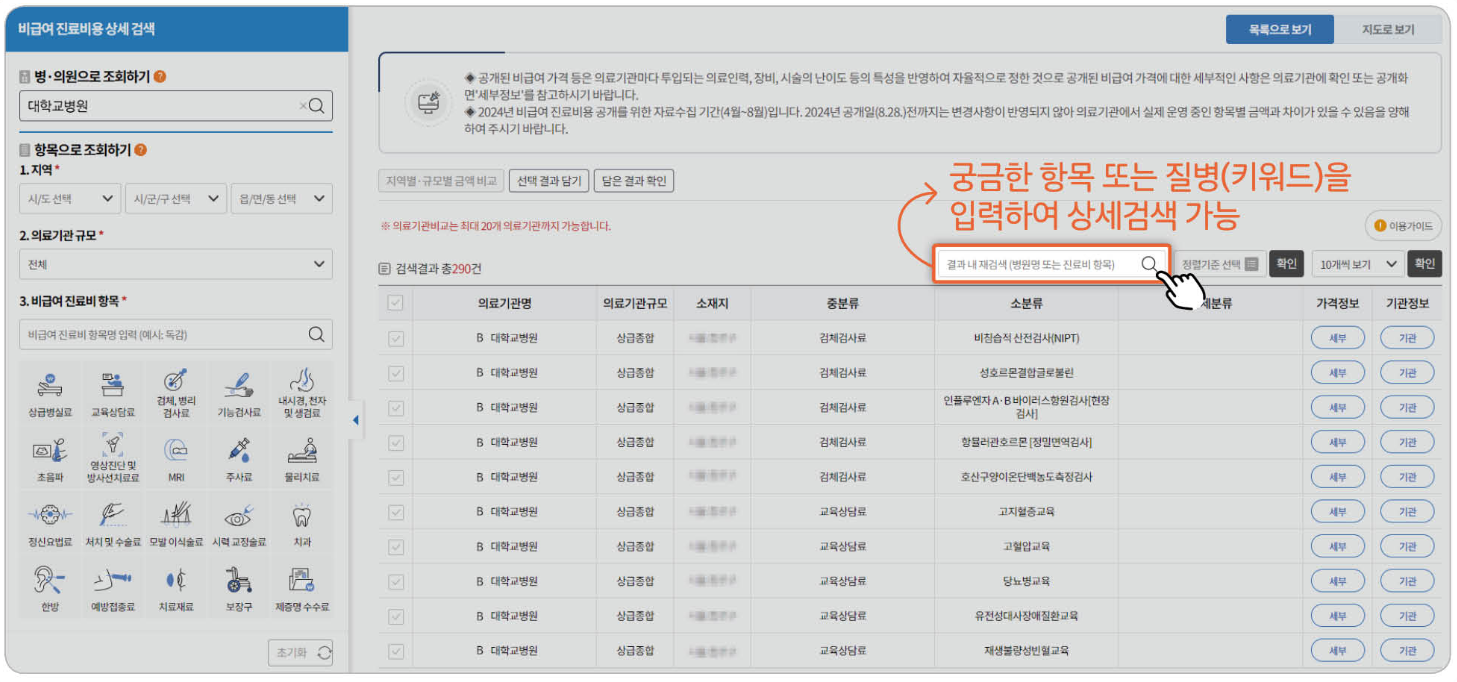1457x682 pixels.
Task: Open the 시/도 선택 dropdown
Action: click(70, 199)
